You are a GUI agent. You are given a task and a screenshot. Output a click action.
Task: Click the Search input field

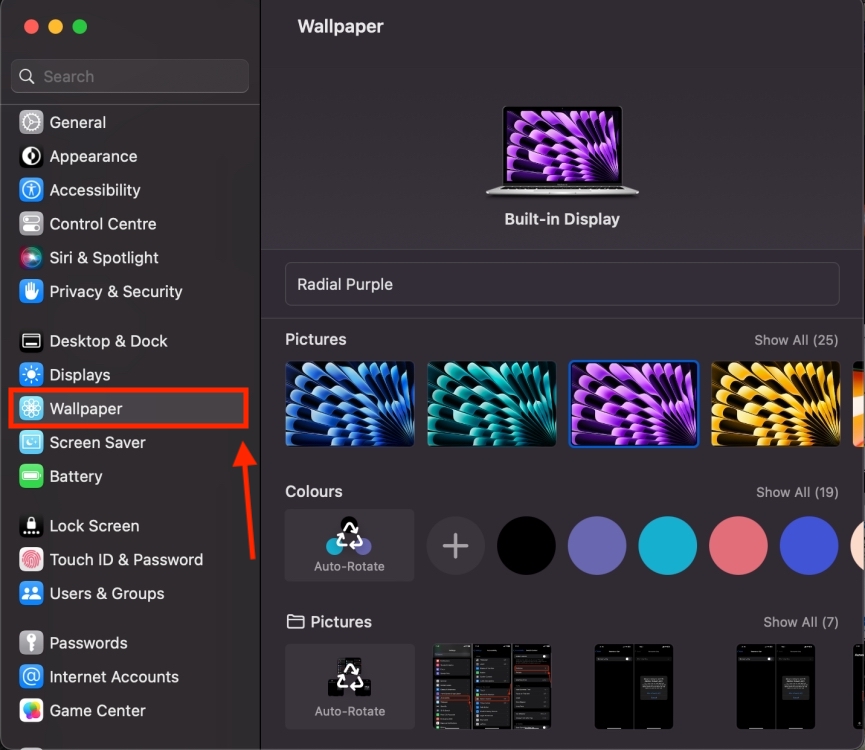pos(130,76)
